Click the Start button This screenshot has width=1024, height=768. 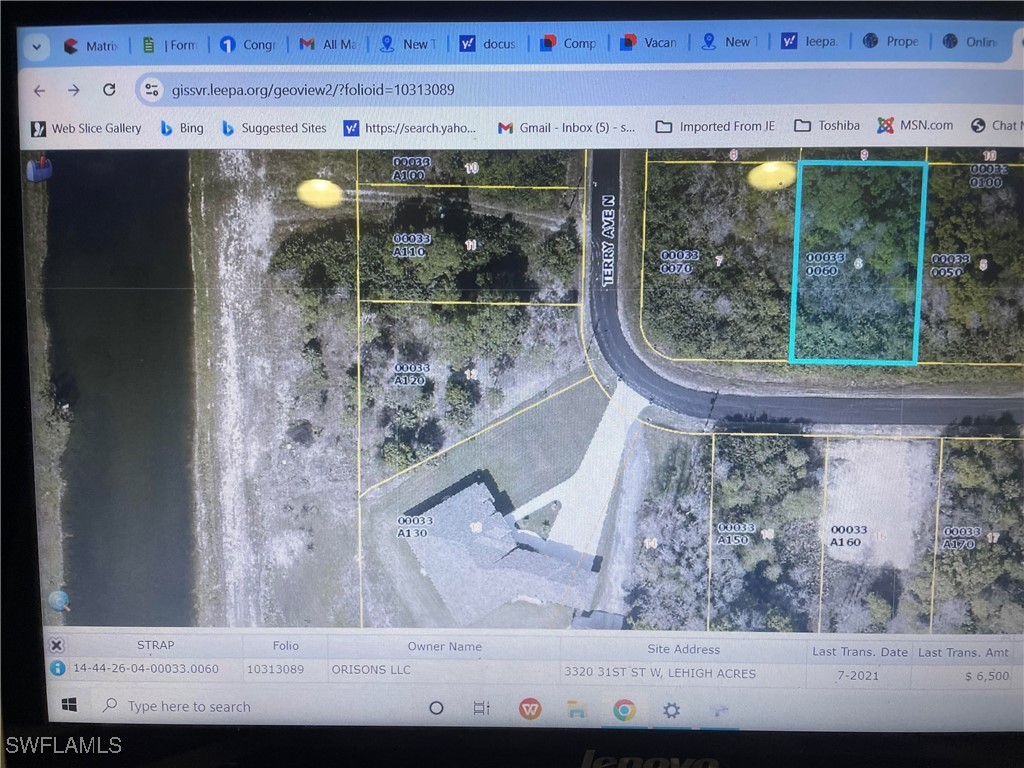[68, 704]
